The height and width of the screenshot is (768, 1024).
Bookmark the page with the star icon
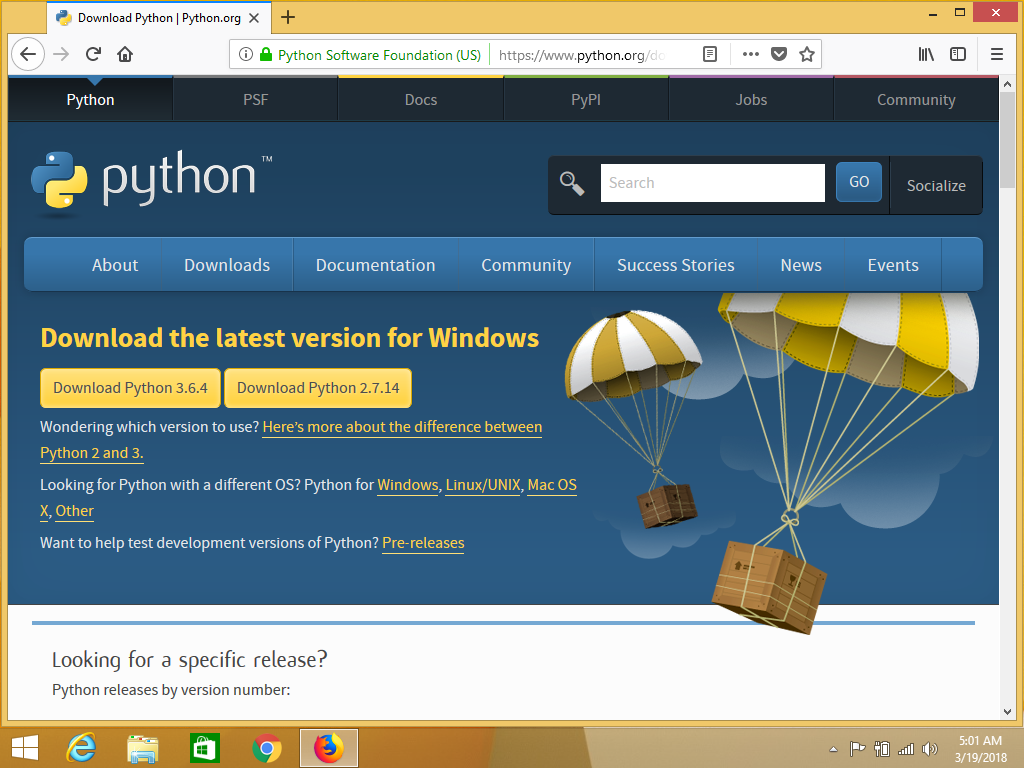[x=806, y=54]
